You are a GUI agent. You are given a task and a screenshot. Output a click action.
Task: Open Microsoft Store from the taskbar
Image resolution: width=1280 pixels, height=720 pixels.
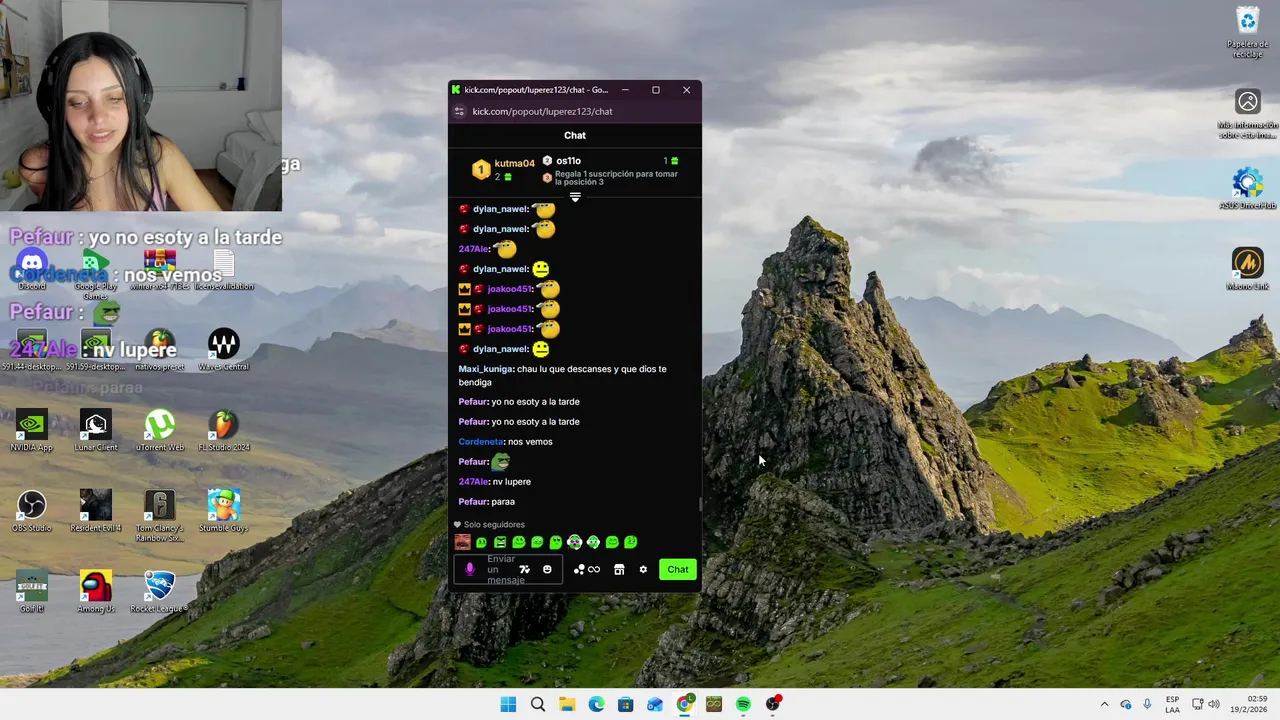(625, 705)
